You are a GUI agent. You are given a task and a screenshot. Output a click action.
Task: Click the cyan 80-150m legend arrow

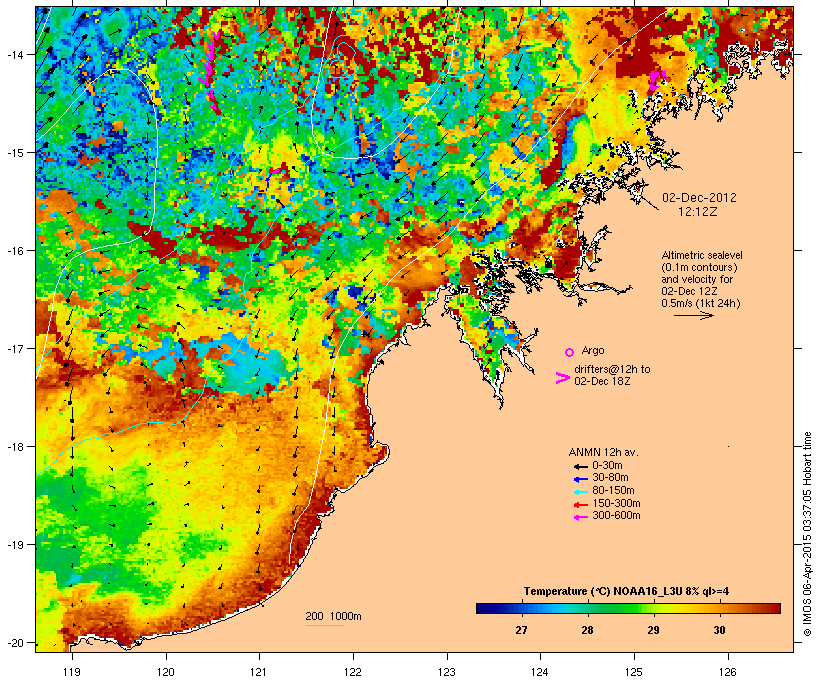click(x=580, y=492)
